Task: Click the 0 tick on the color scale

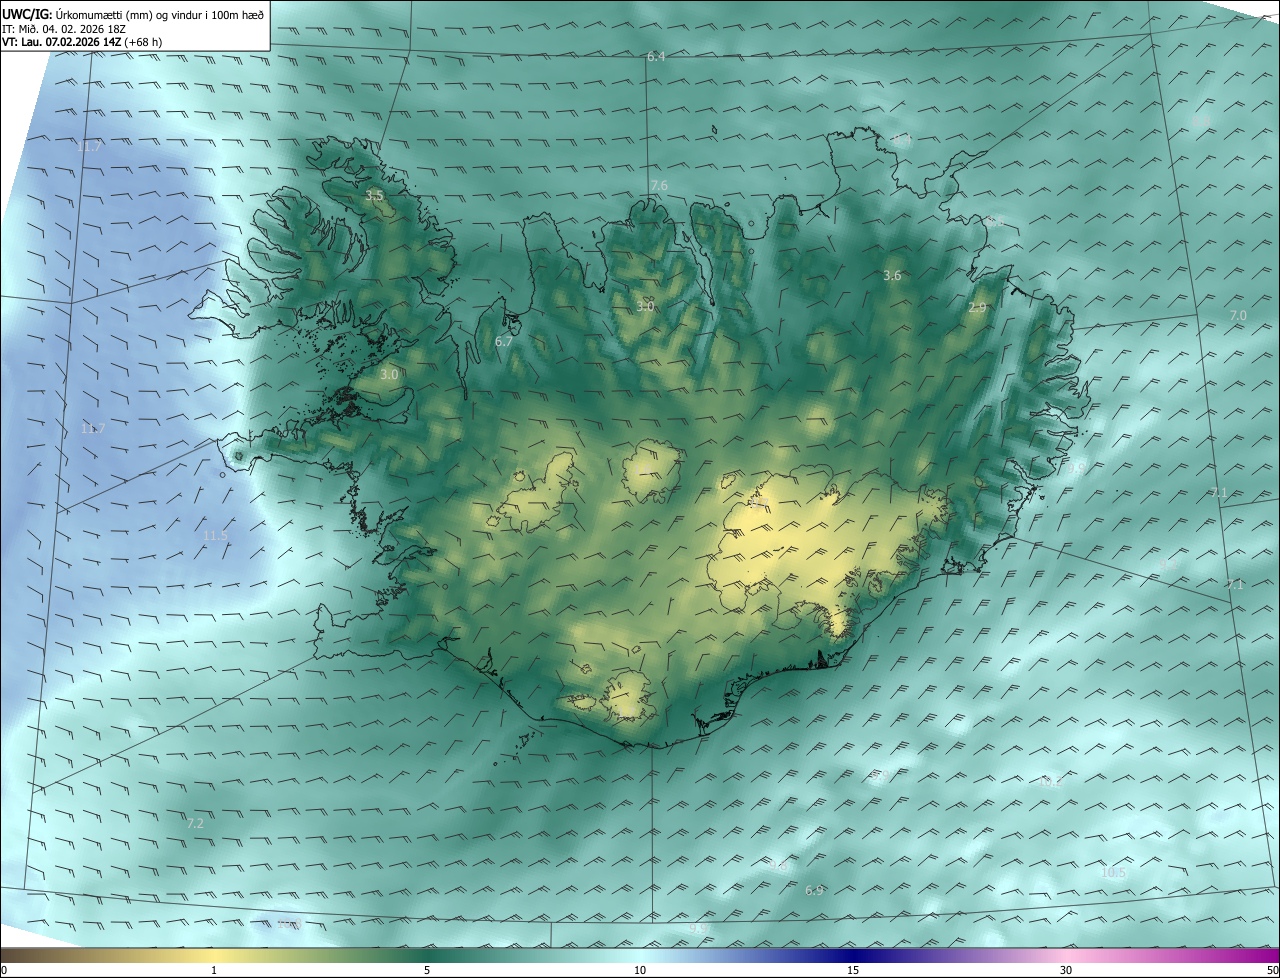Action: (x=4, y=970)
